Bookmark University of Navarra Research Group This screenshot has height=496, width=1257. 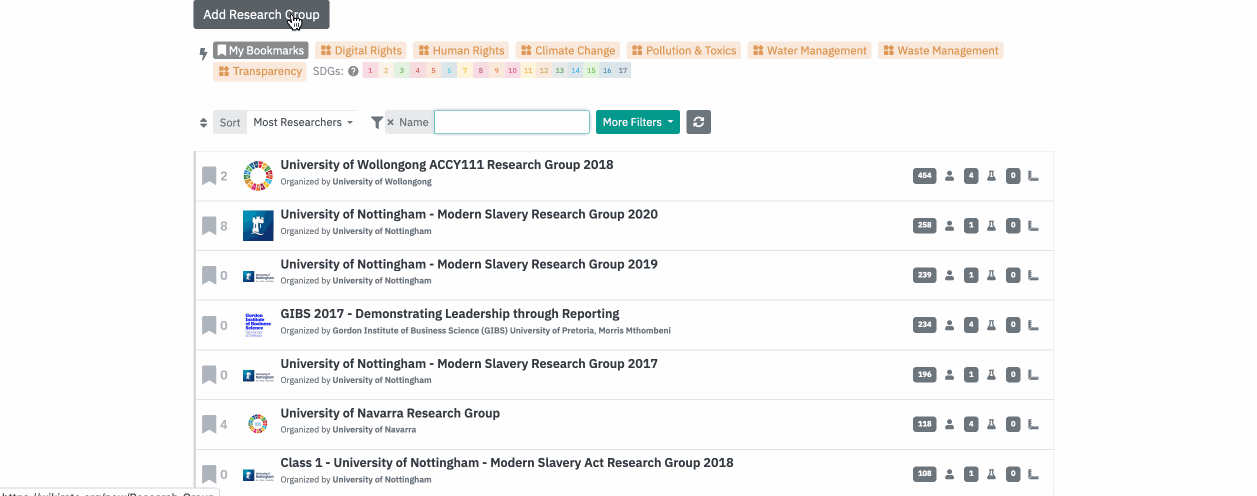coord(209,424)
